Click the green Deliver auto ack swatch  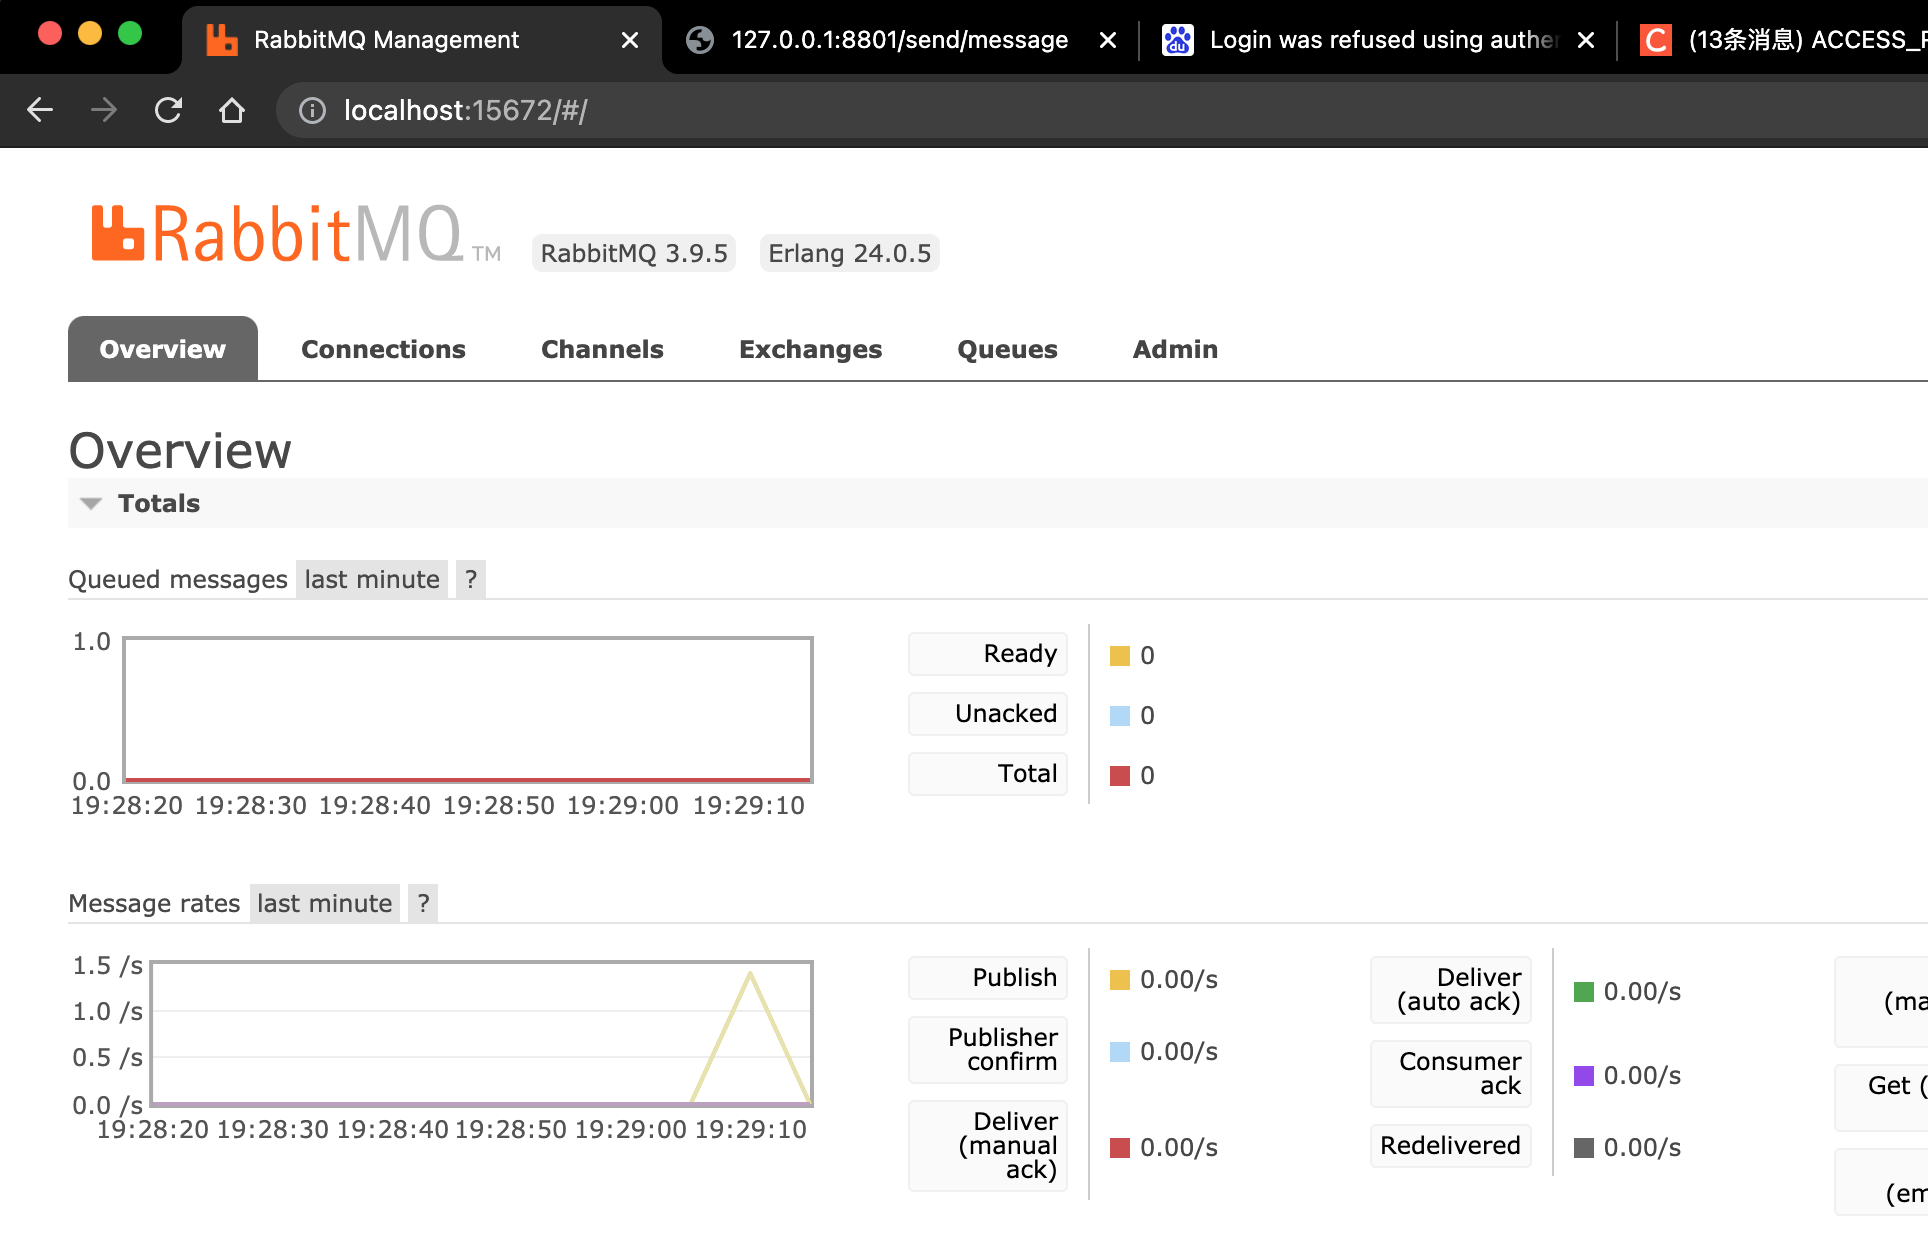pyautogui.click(x=1584, y=992)
